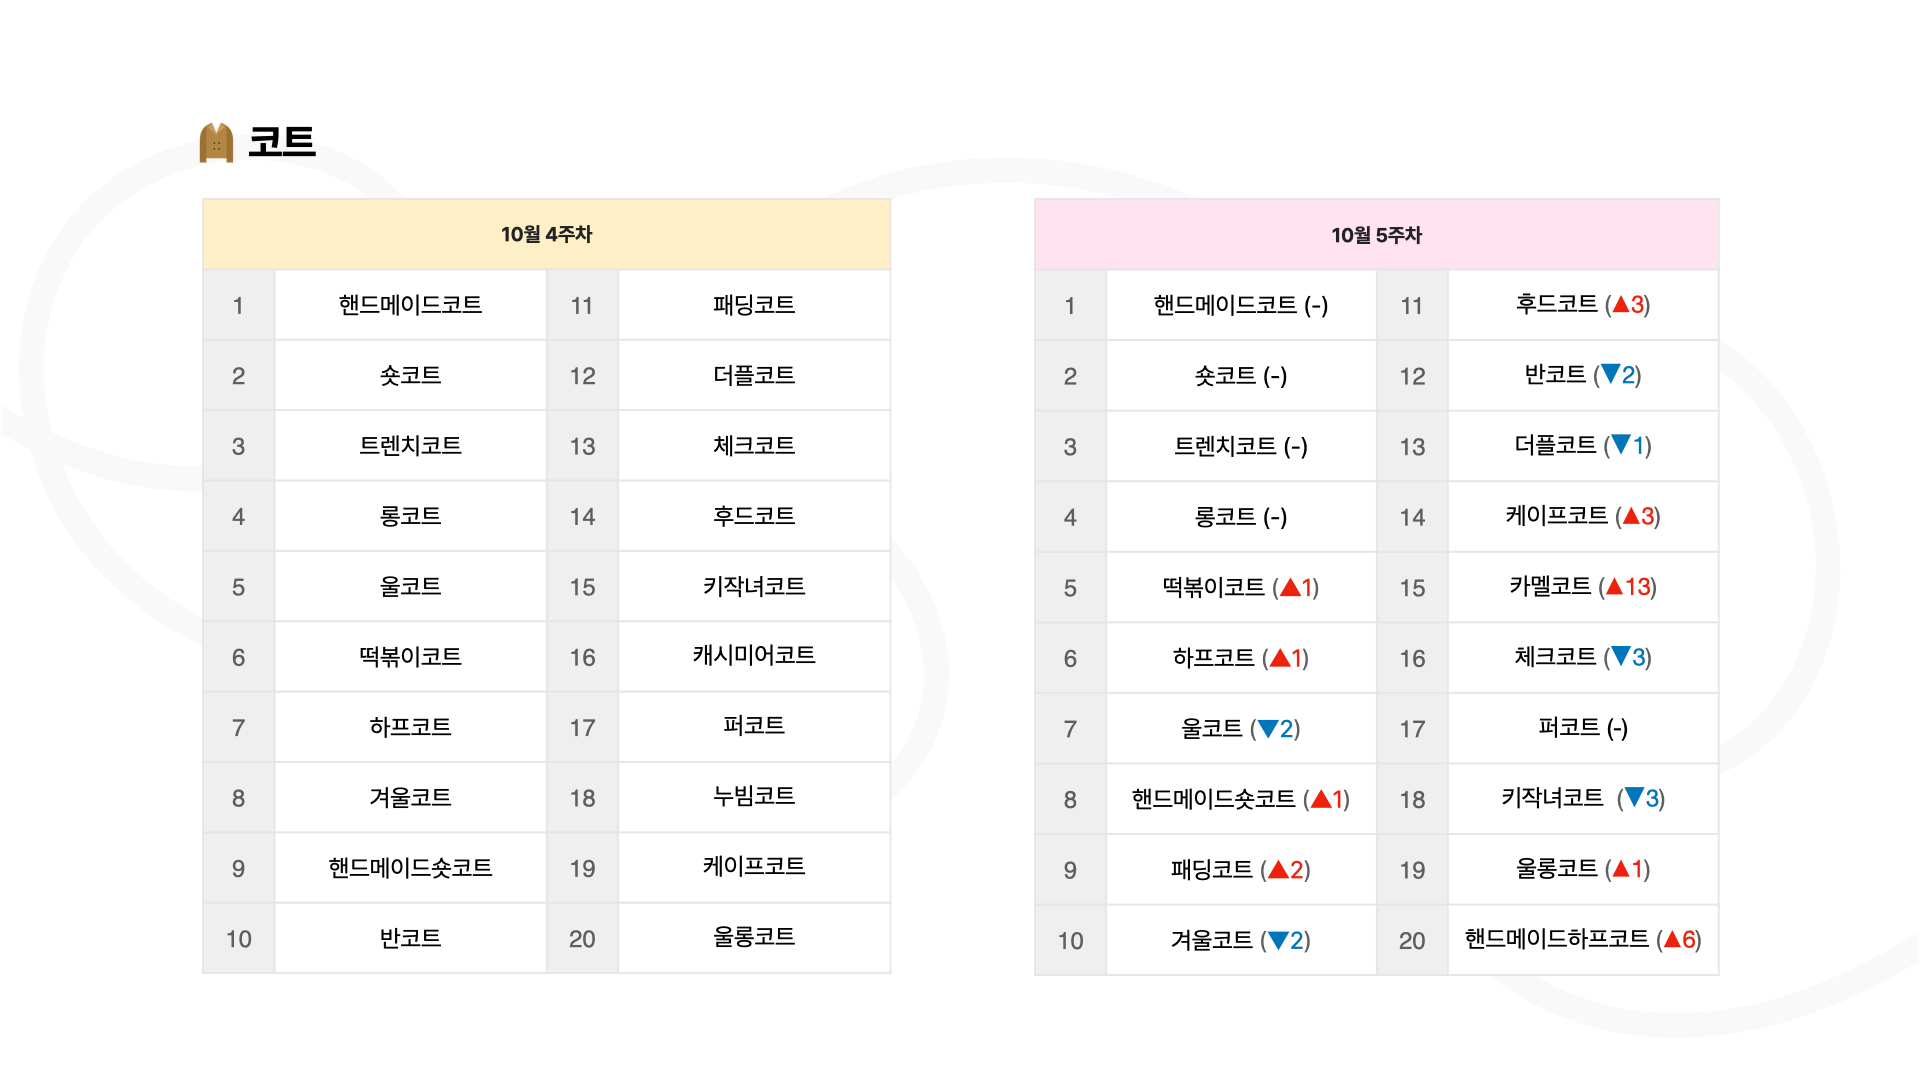Screen dimensions: 1920x1080
Task: Click 떡볶이코트 in the 4주차 table
Action: point(410,657)
